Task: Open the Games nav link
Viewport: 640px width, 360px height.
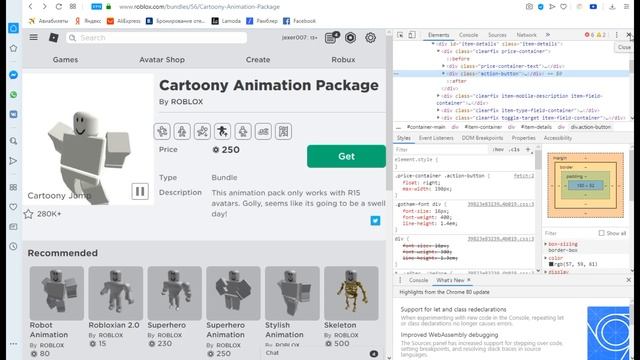Action: pos(65,60)
